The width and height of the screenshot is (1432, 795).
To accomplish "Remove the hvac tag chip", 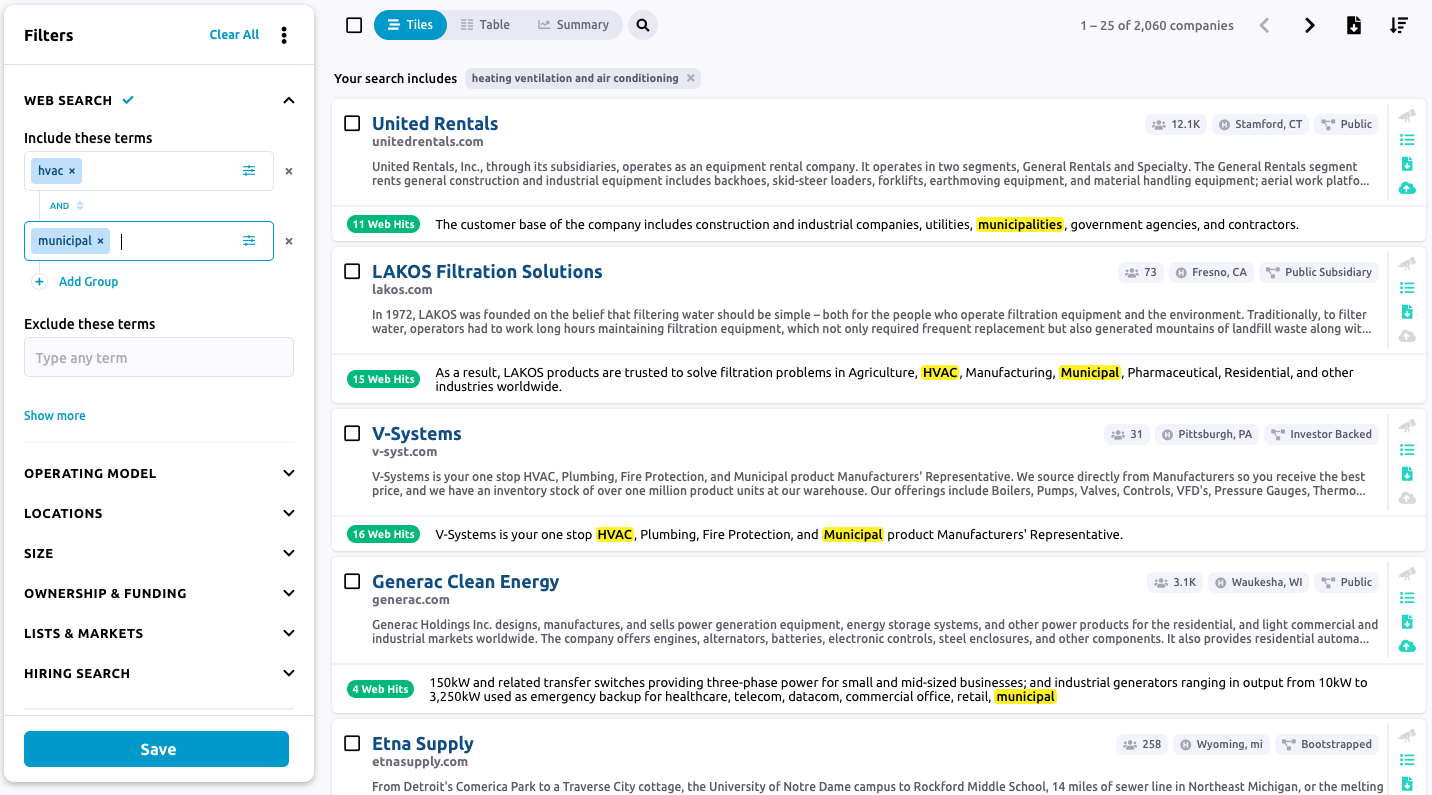I will (x=72, y=171).
